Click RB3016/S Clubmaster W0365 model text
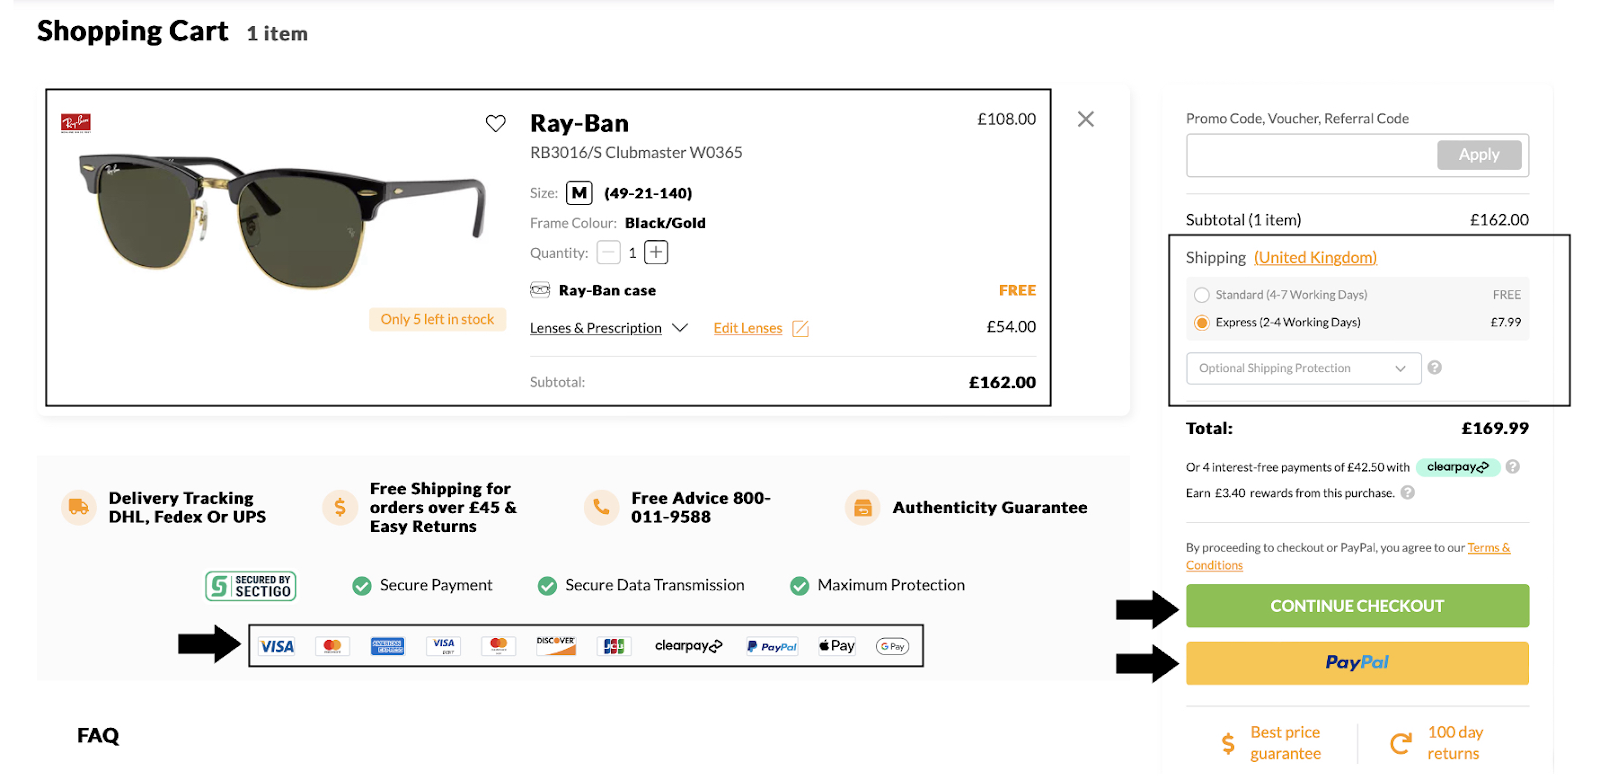The width and height of the screenshot is (1600, 780). [x=636, y=153]
